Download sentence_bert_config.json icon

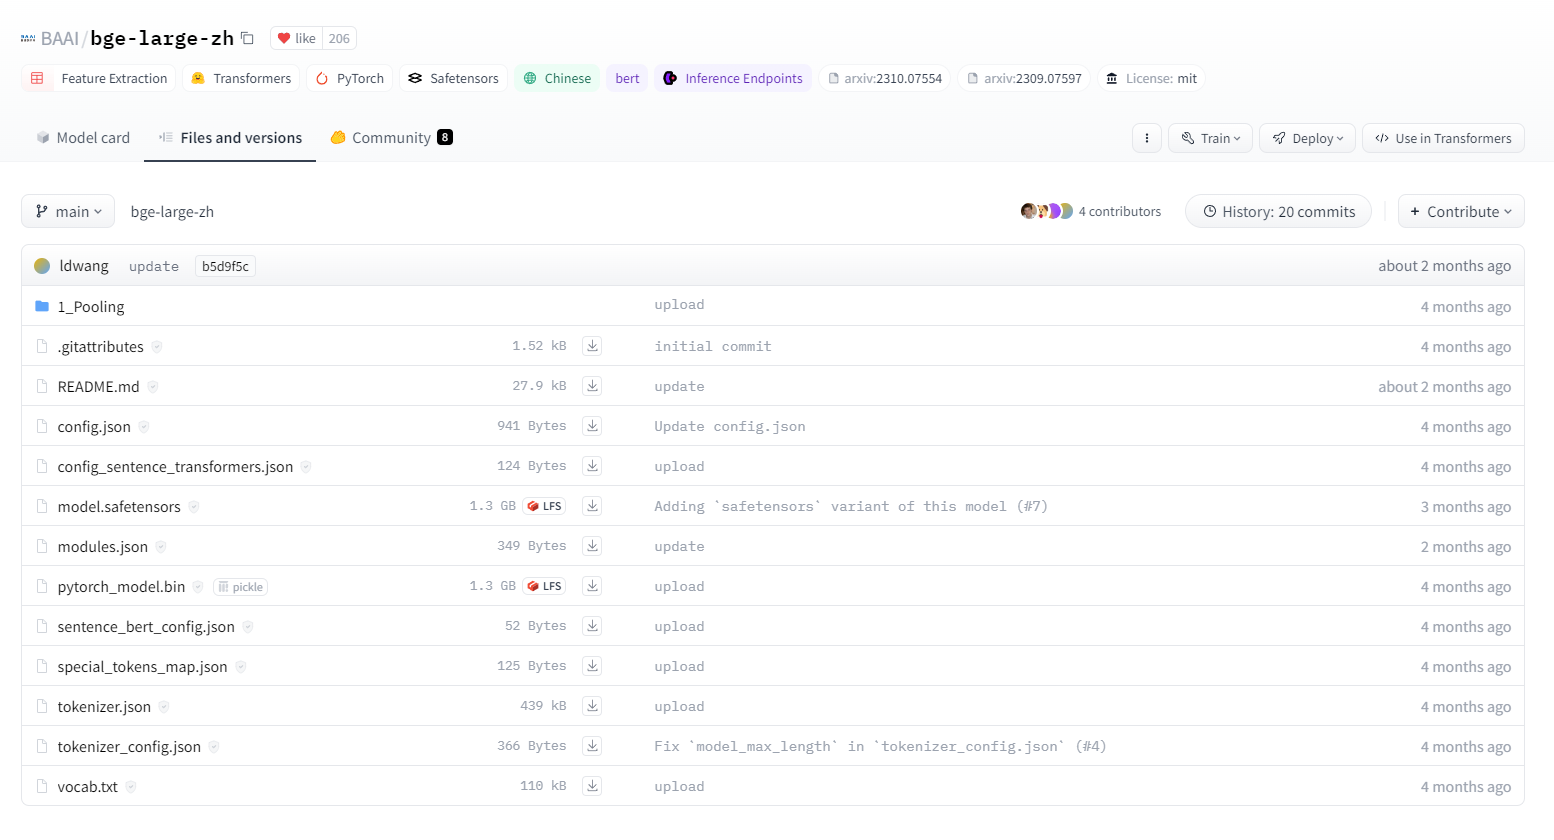592,626
